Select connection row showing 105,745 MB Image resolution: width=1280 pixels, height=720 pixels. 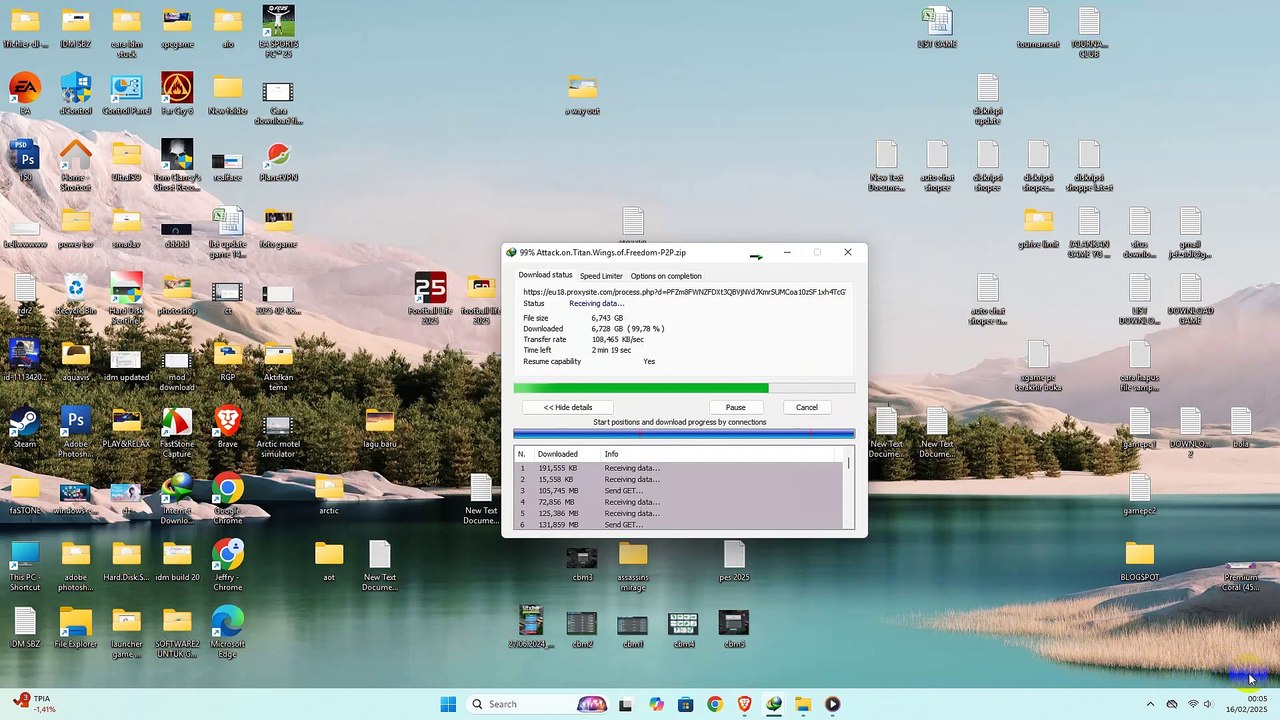point(680,491)
